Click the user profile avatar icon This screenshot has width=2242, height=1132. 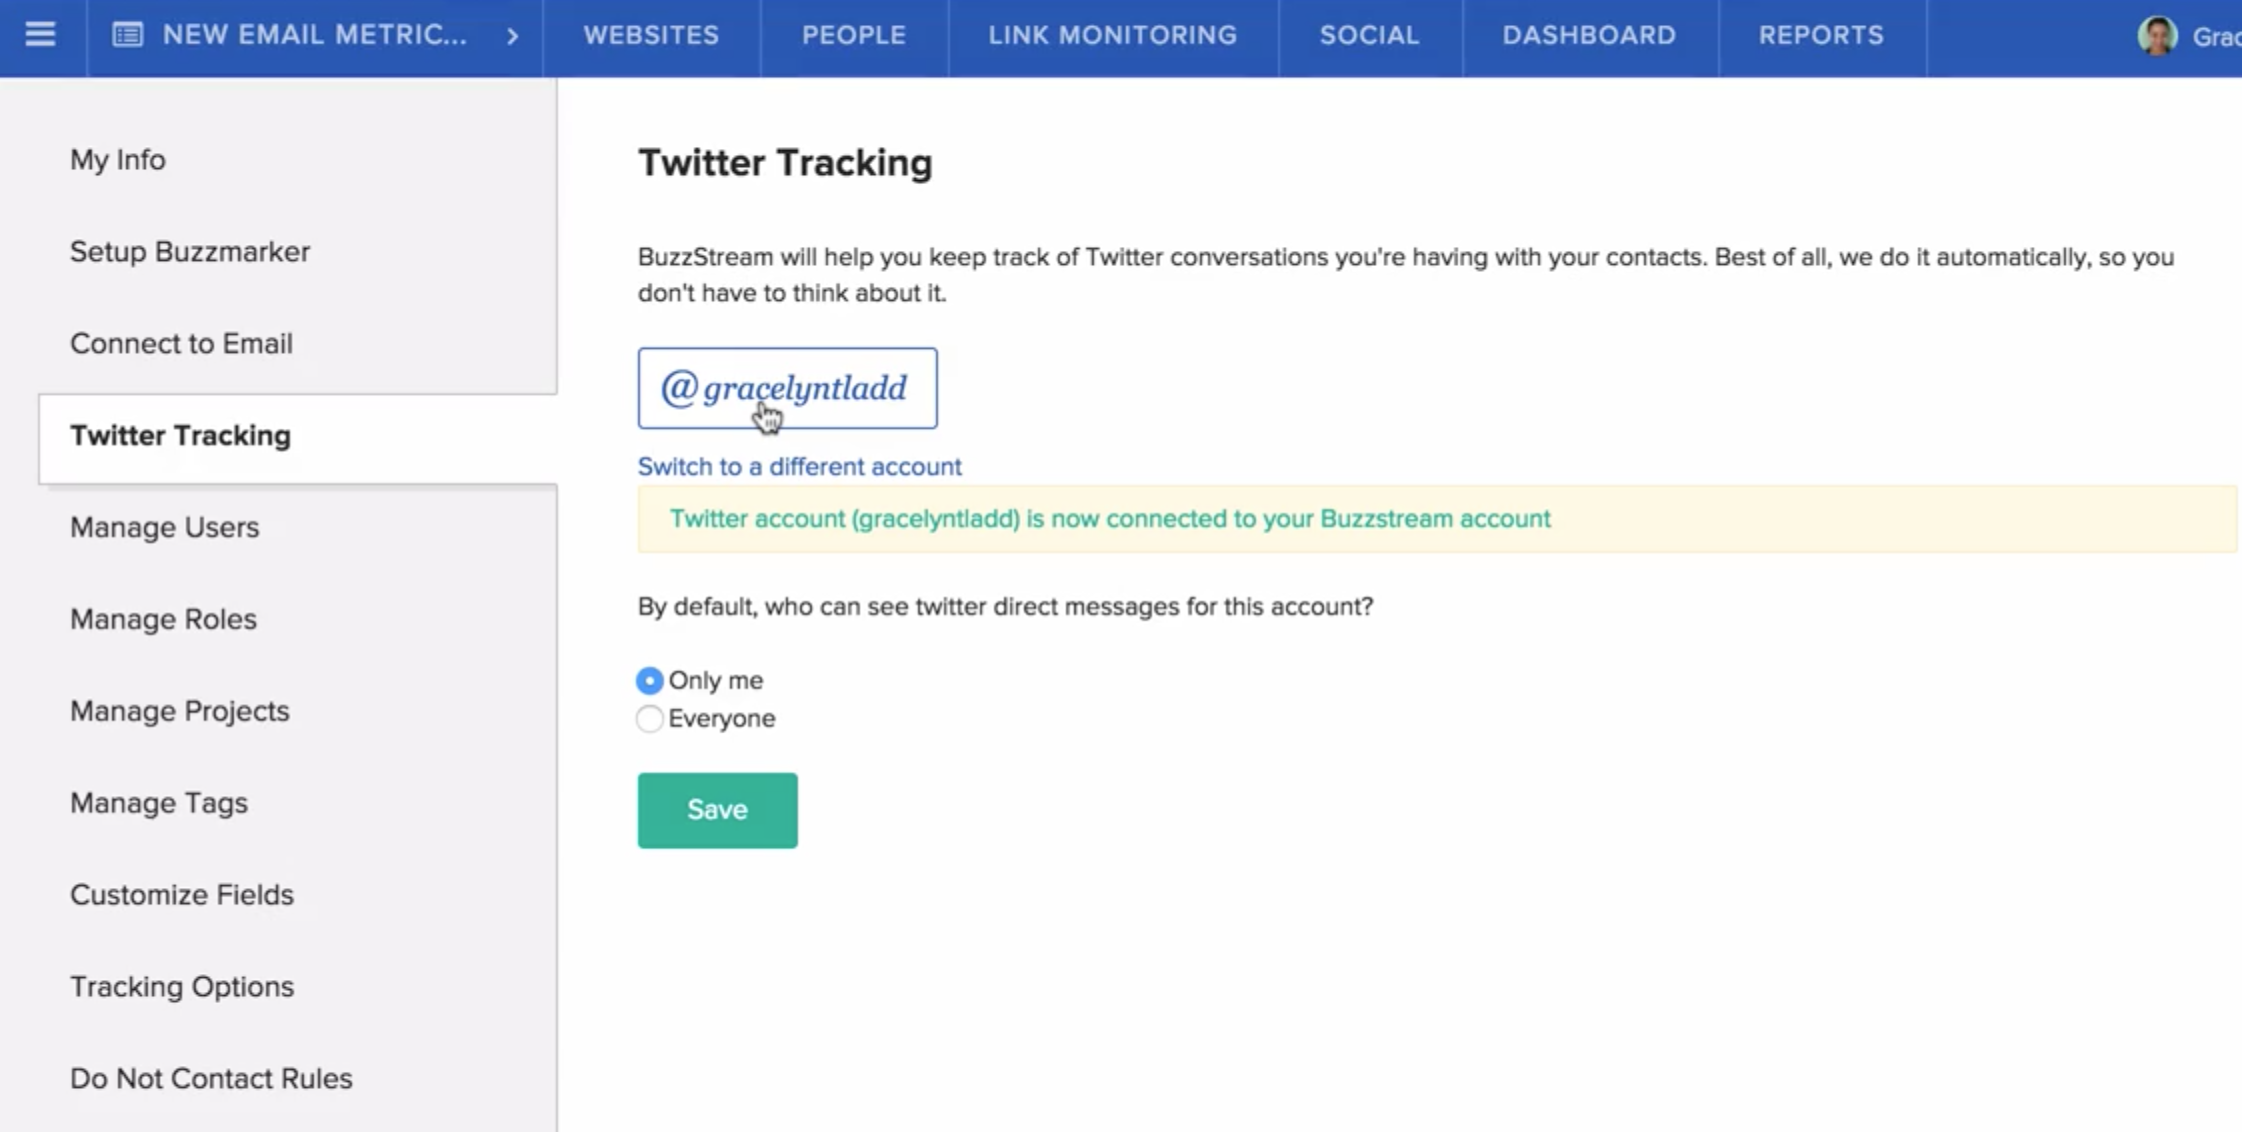tap(2157, 33)
